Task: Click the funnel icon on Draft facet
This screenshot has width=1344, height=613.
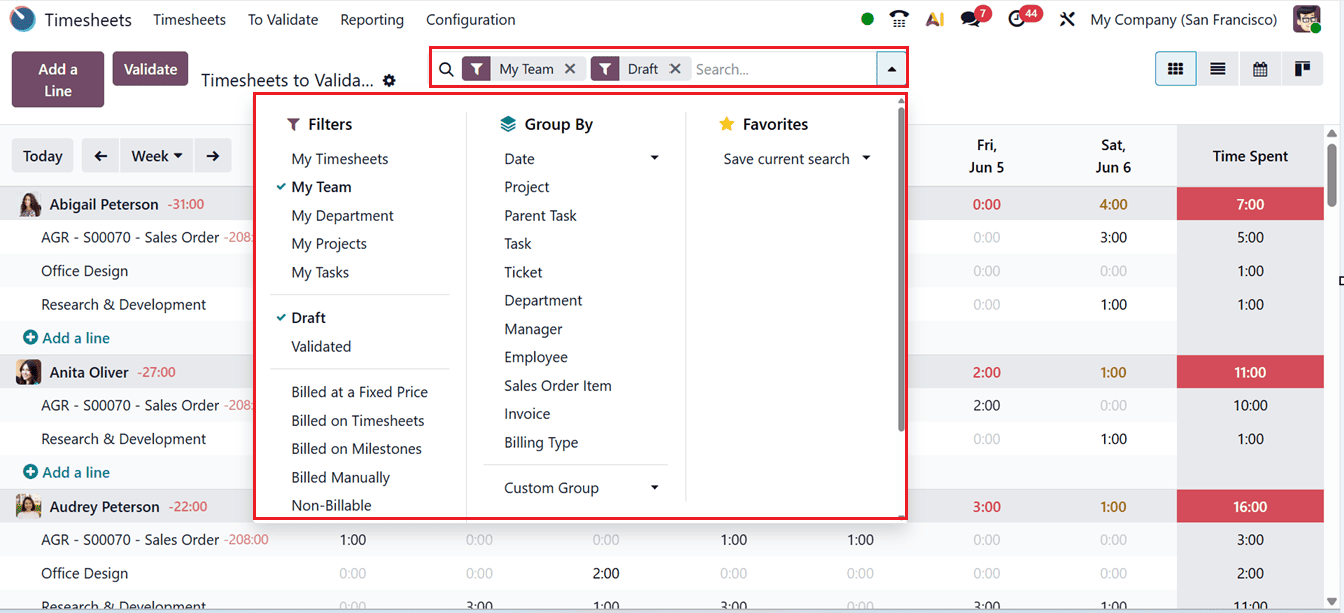Action: click(x=606, y=69)
